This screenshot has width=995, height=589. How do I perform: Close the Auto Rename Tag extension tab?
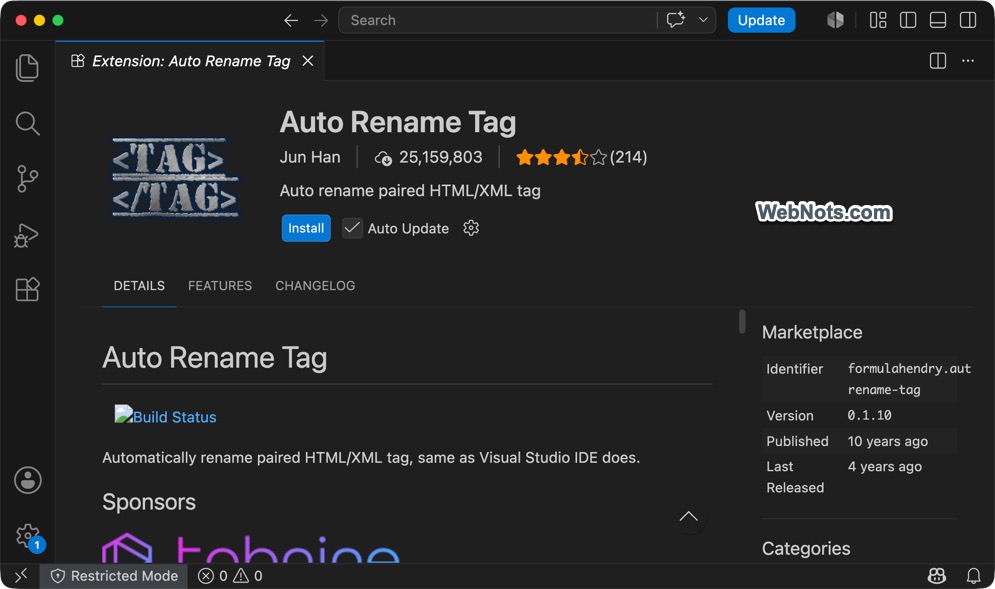pyautogui.click(x=308, y=61)
